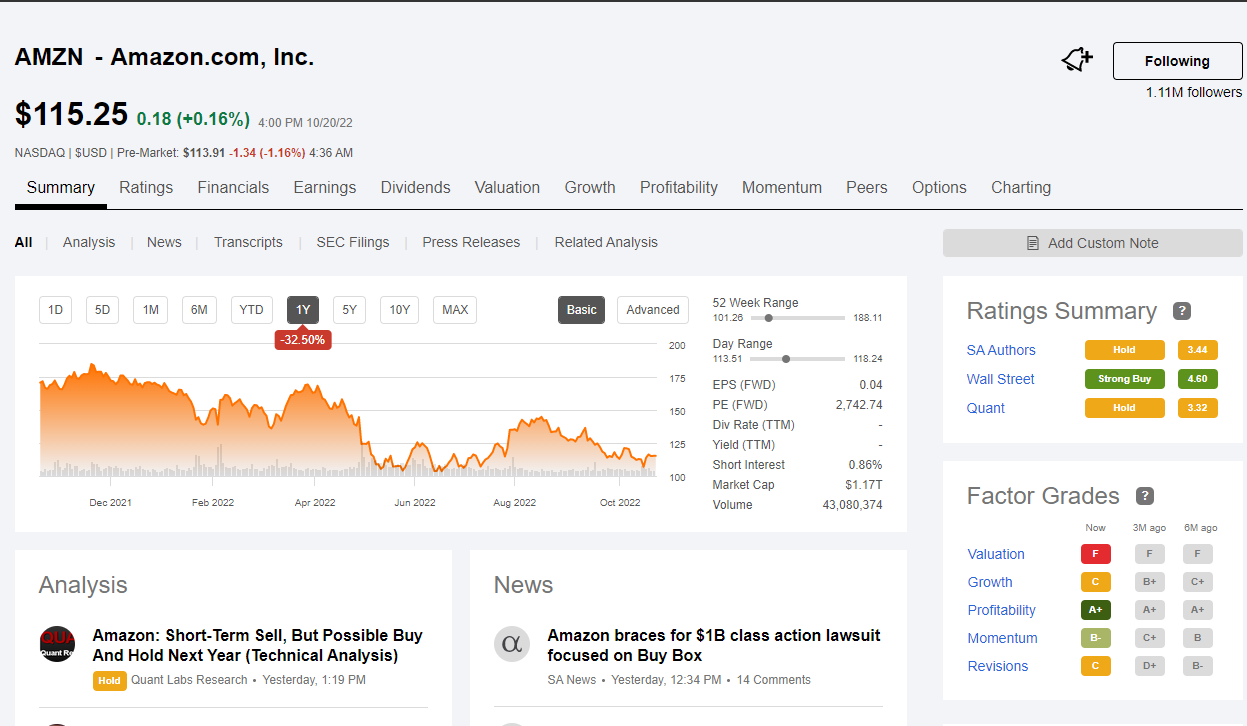The height and width of the screenshot is (726, 1247).
Task: Click the Add Custom Note button
Action: [1092, 243]
